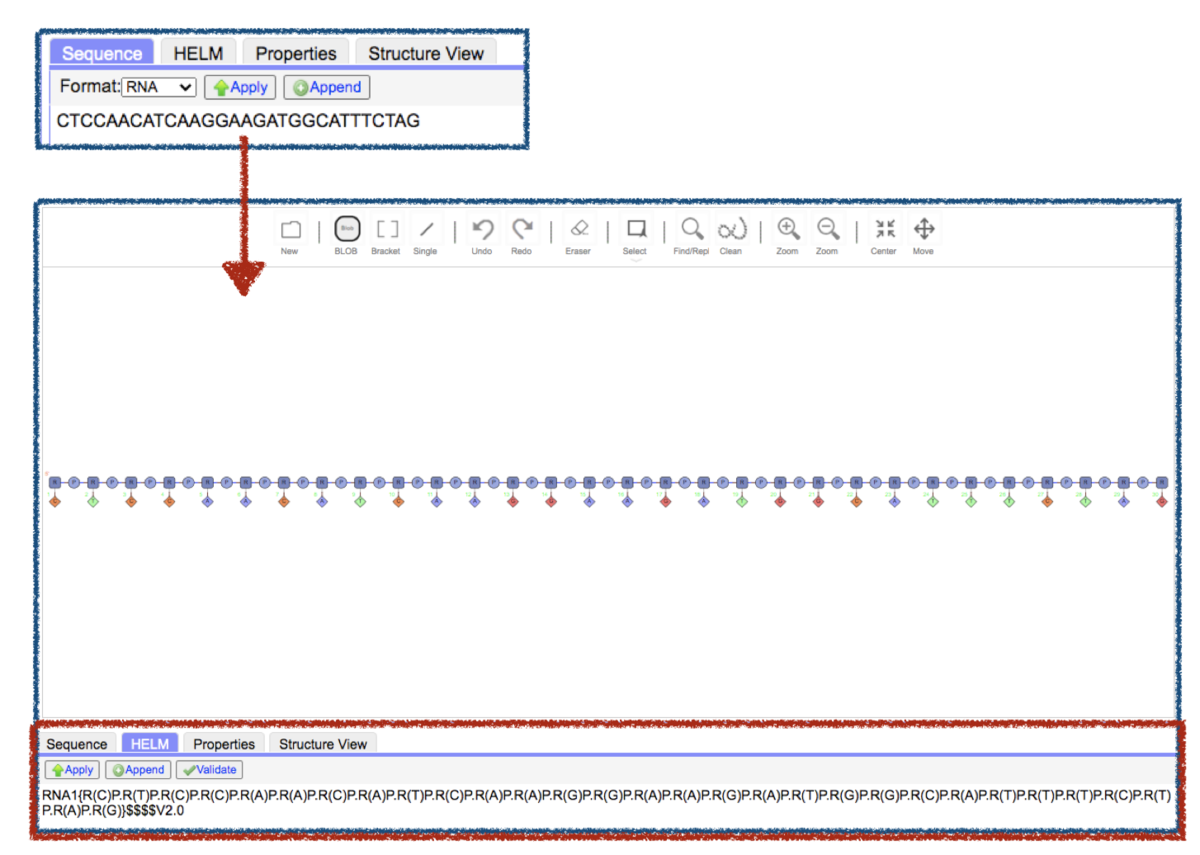This screenshot has height=855, width=1200.
Task: Select the orange C base at position 1
Action: [x=55, y=501]
